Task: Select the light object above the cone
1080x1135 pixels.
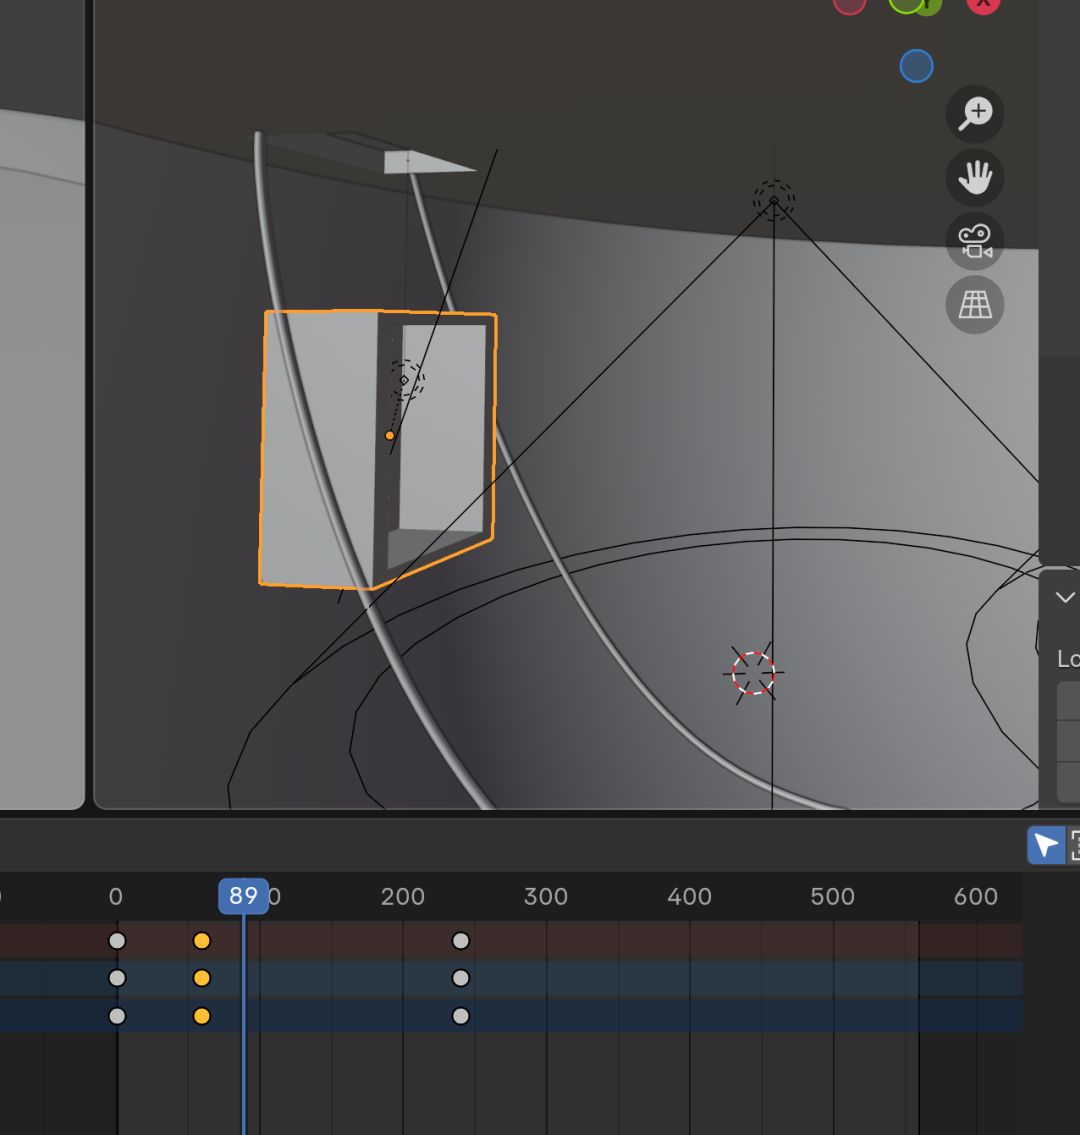Action: click(x=774, y=201)
